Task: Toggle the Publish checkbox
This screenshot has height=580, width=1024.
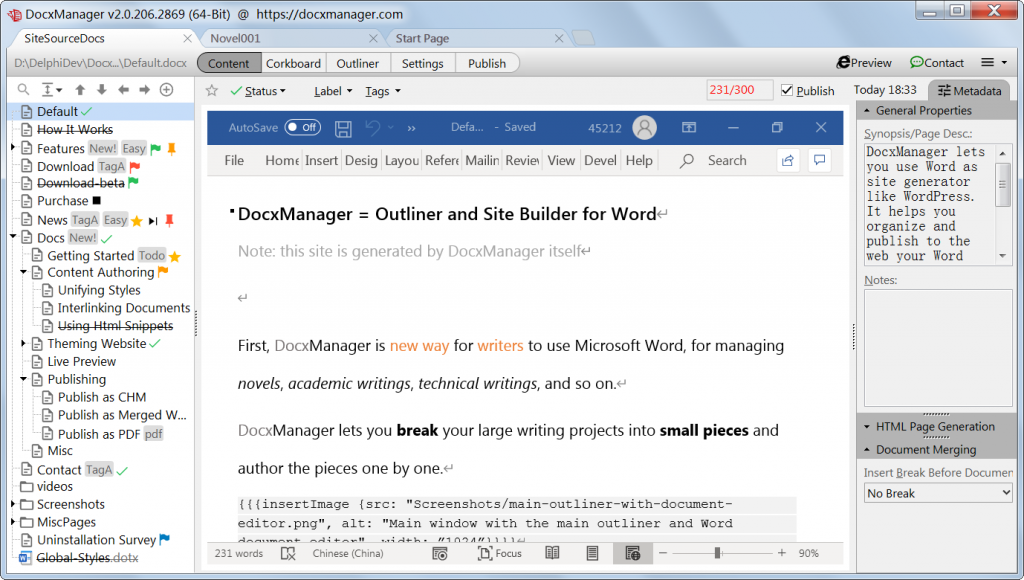Action: click(787, 91)
